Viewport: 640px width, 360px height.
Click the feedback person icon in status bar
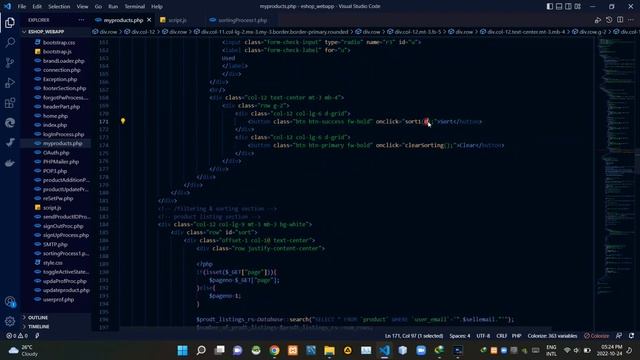coord(619,336)
